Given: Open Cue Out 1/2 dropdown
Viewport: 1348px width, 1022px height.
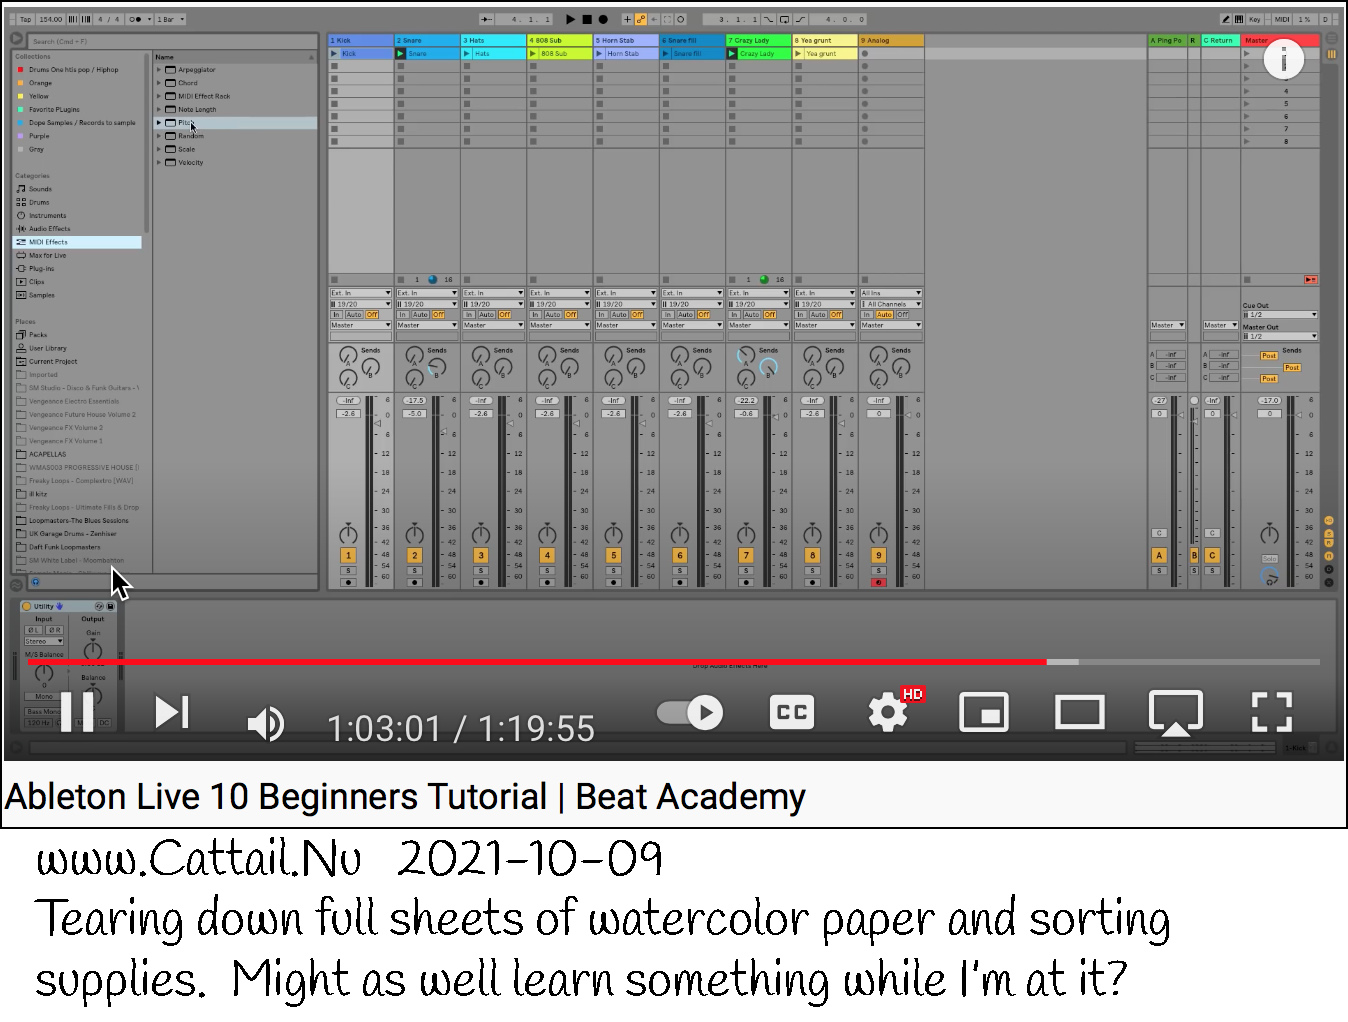Looking at the screenshot, I should tap(1280, 315).
